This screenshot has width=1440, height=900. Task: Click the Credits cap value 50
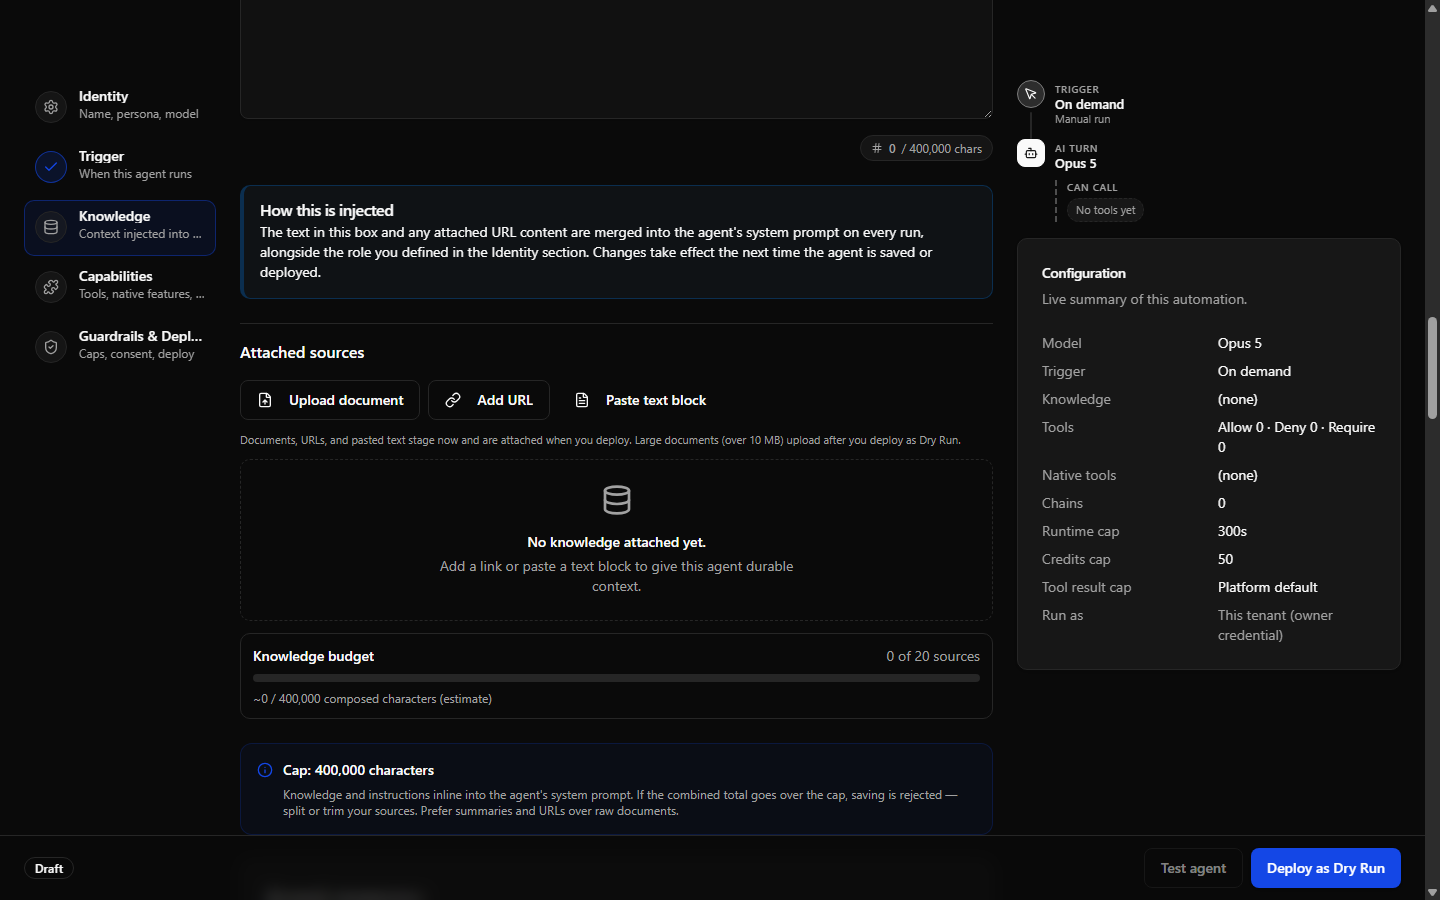1225,559
